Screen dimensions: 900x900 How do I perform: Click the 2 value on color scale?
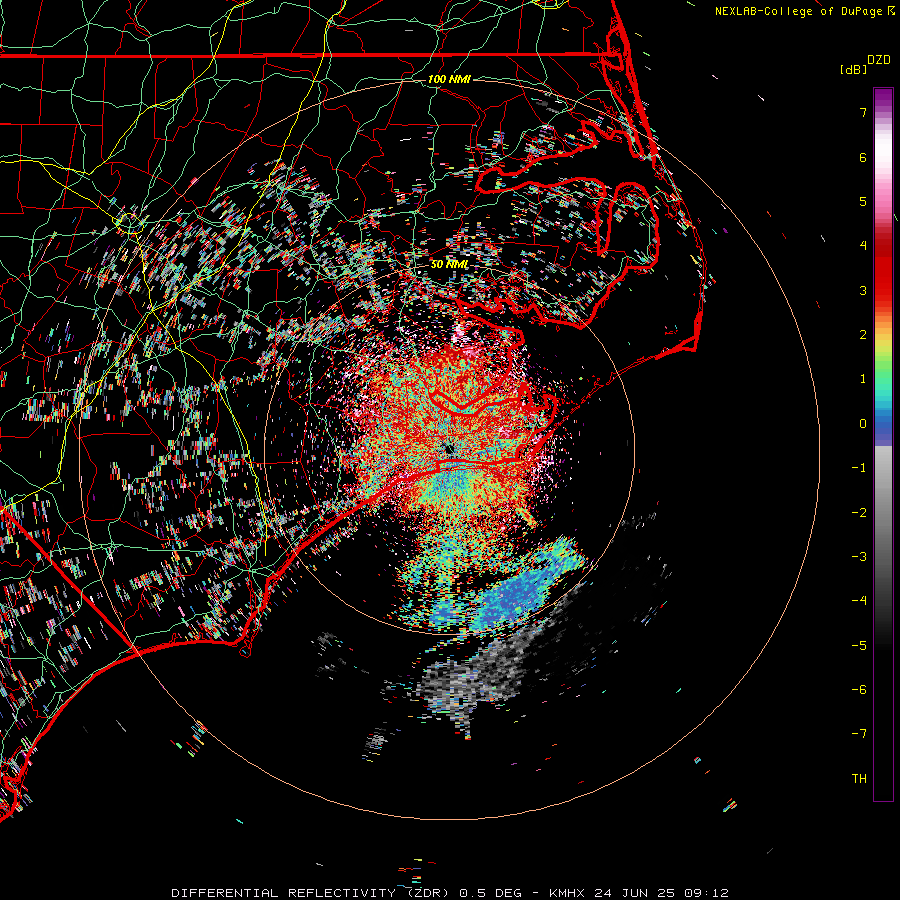coord(863,335)
